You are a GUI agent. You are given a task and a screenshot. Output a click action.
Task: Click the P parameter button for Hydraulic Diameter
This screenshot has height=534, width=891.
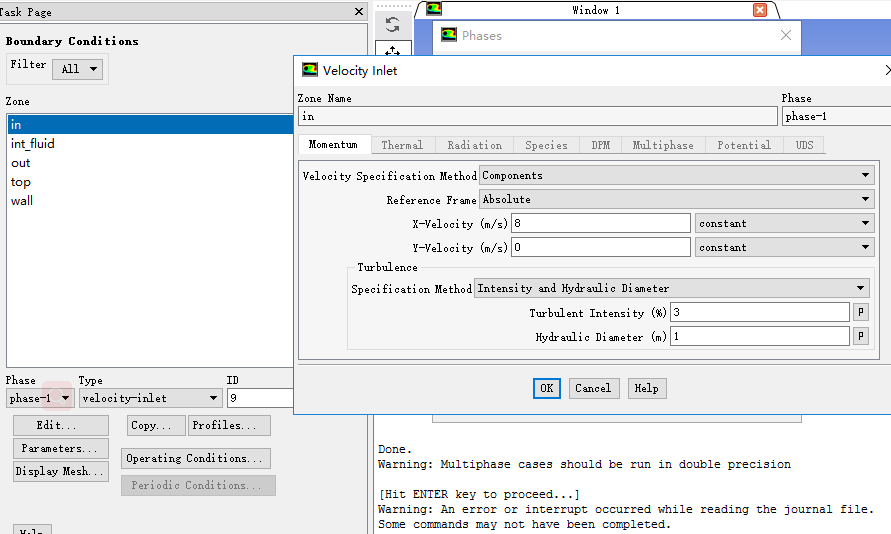860,337
